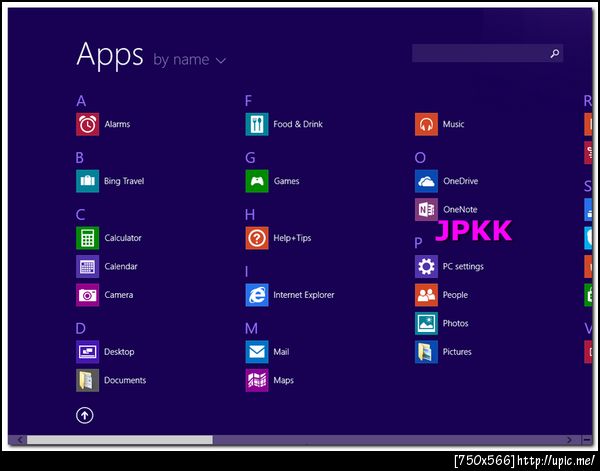Expand the 'by name' sort dropdown
600x471 pixels.
click(x=190, y=60)
